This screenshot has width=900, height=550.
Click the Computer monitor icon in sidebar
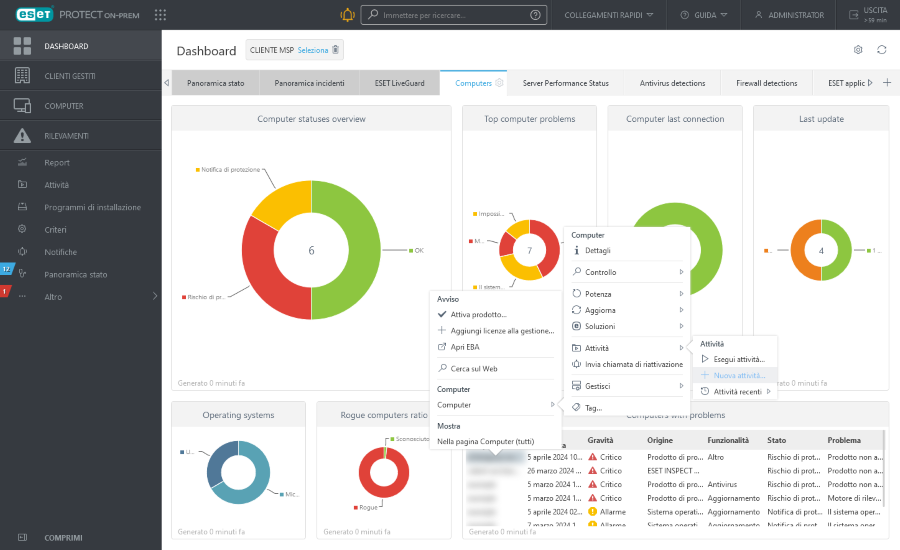point(22,106)
